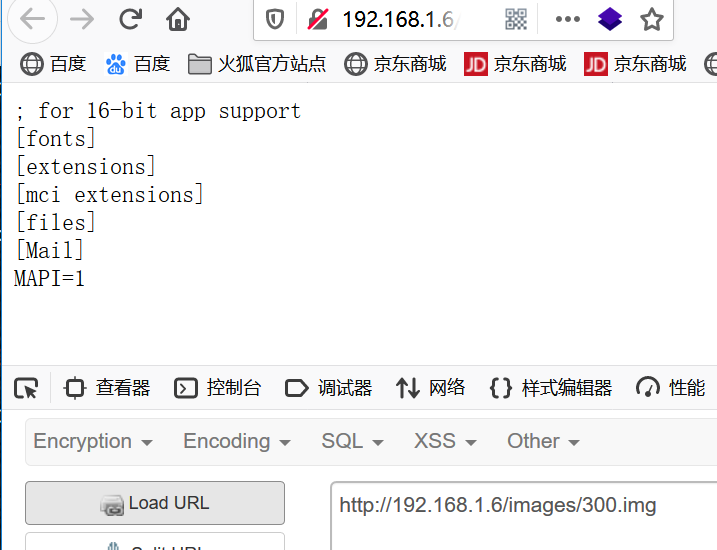Open the Other dropdown menu

coord(543,441)
